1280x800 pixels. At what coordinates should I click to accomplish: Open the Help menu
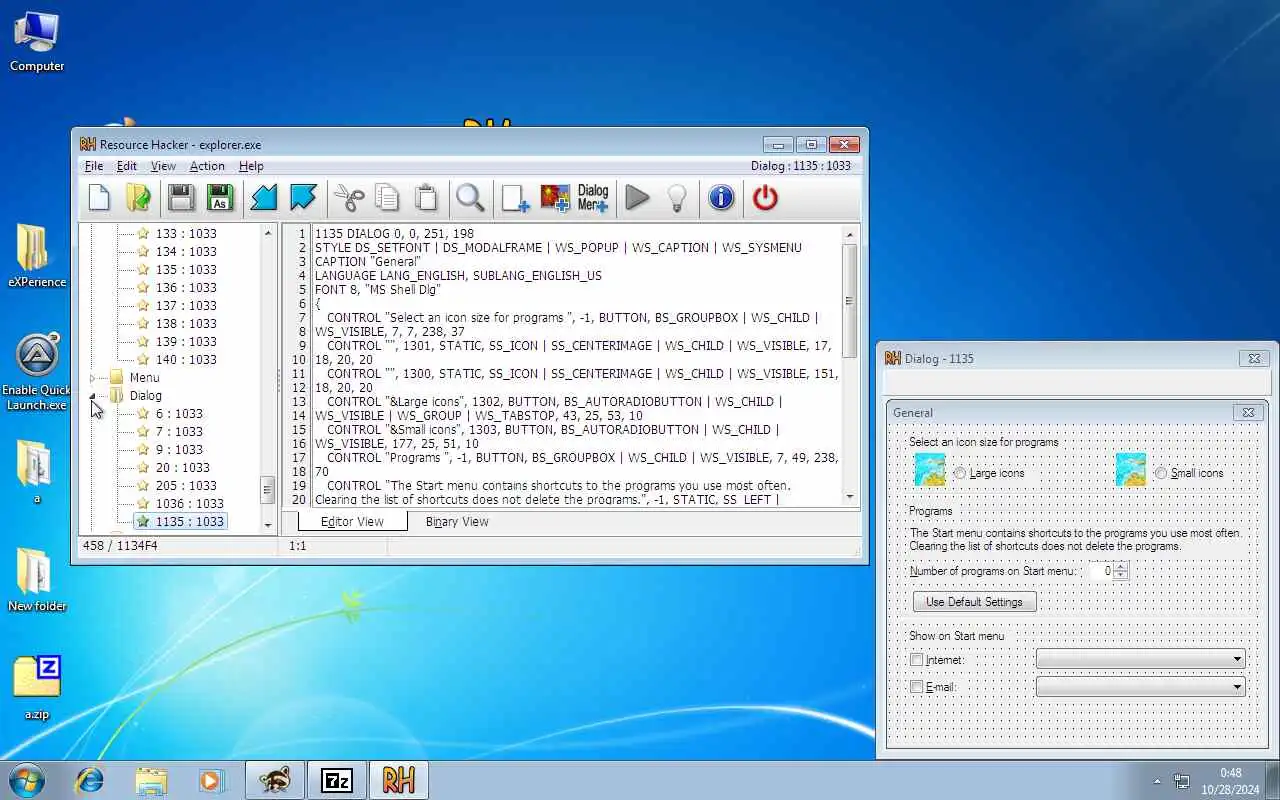(251, 166)
